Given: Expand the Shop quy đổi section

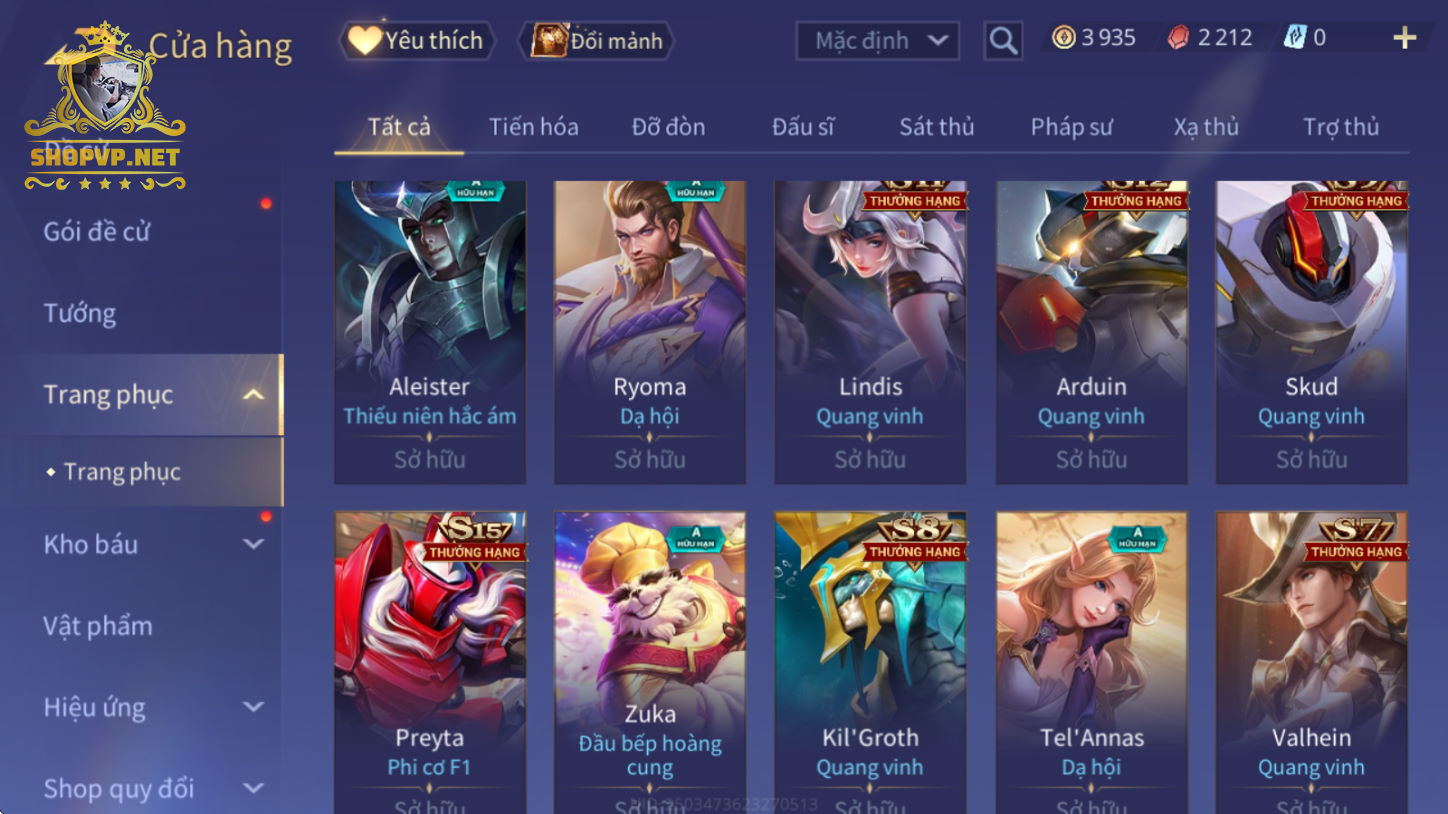Looking at the screenshot, I should (254, 788).
